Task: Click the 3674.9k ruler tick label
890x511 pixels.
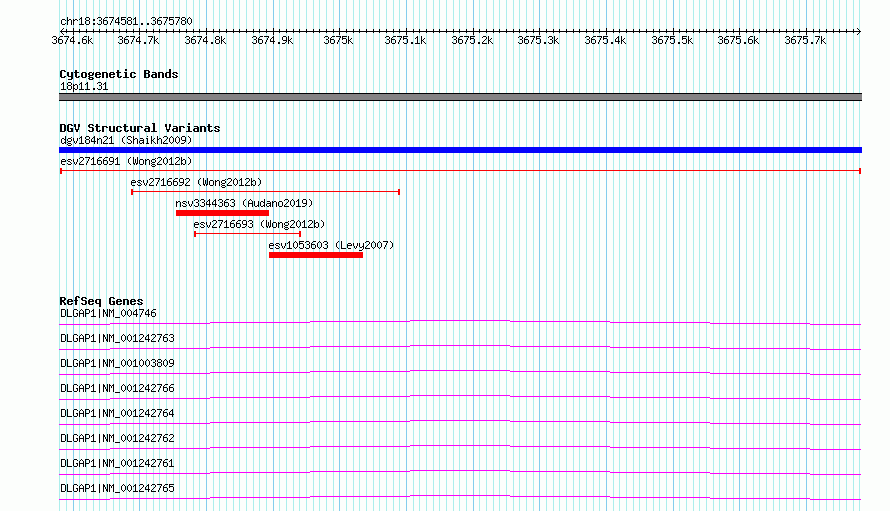Action: (272, 40)
